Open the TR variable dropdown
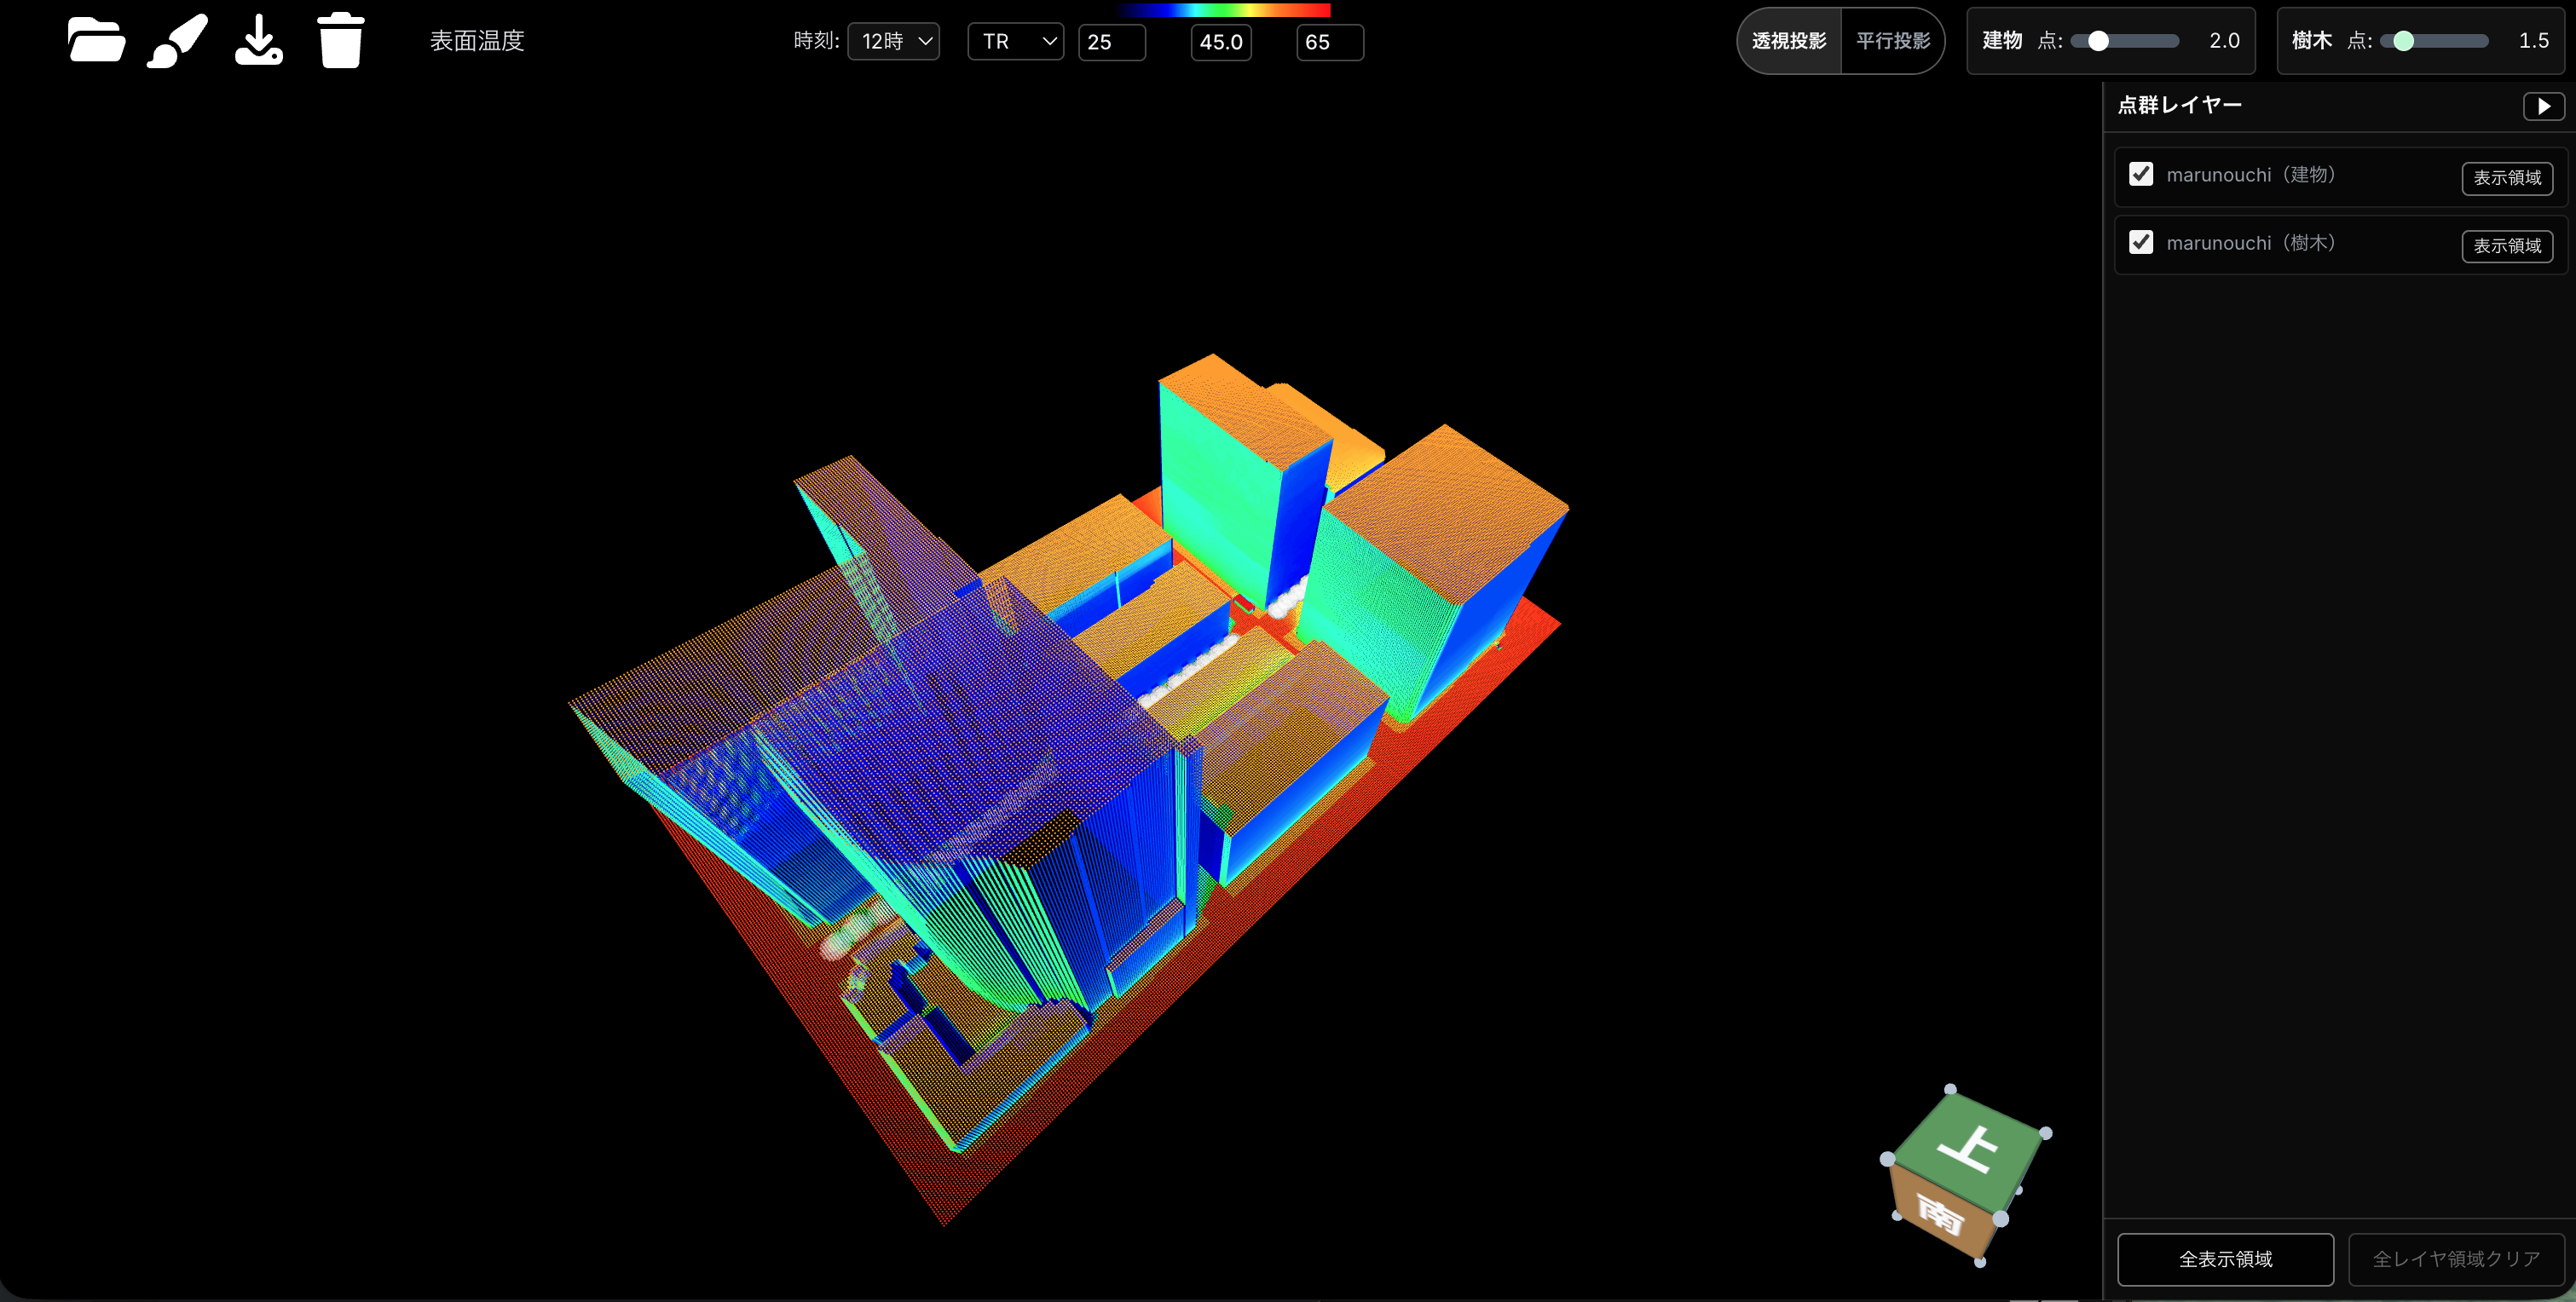Image resolution: width=2576 pixels, height=1302 pixels. [1016, 41]
